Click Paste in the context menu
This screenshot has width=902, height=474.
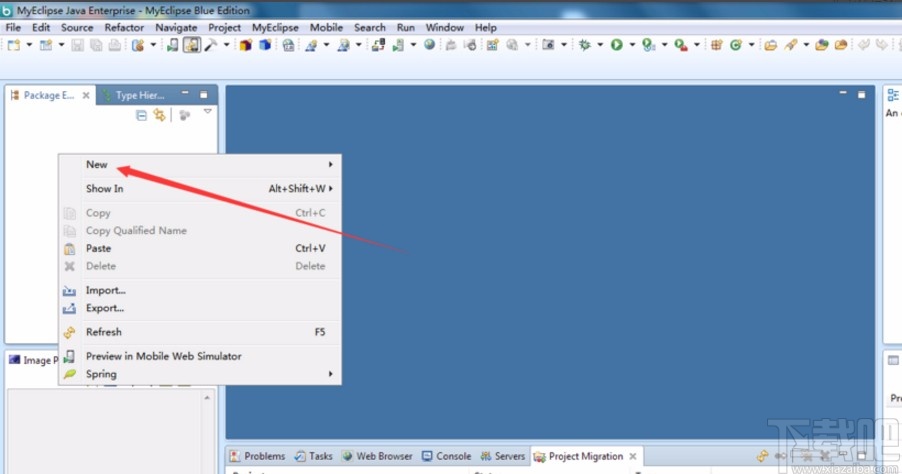click(200, 249)
